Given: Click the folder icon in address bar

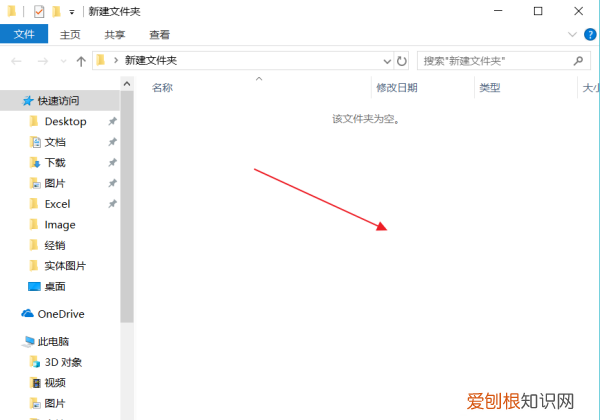Looking at the screenshot, I should [101, 60].
